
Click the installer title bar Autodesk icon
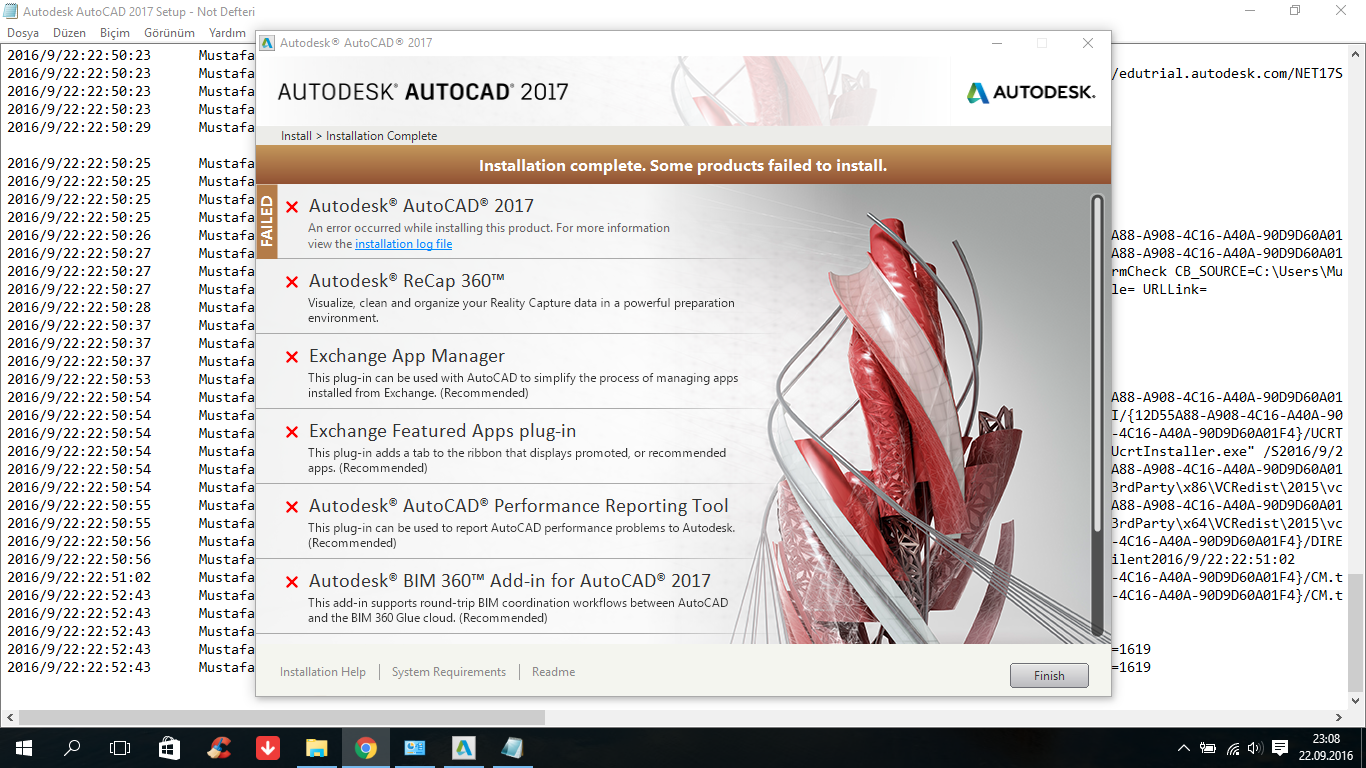(x=267, y=43)
